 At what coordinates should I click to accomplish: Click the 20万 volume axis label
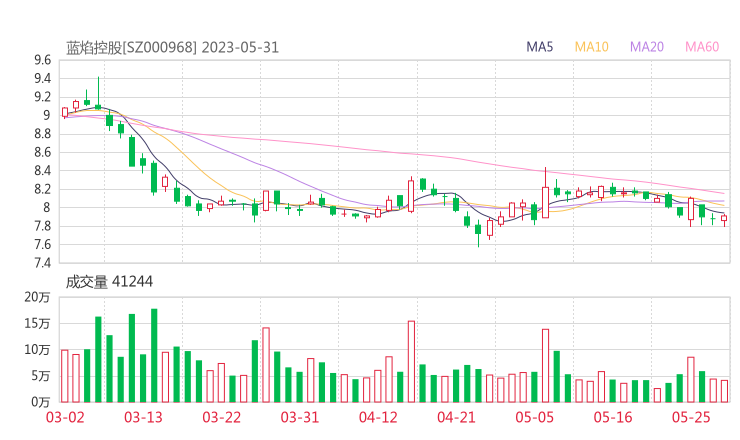click(x=37, y=297)
